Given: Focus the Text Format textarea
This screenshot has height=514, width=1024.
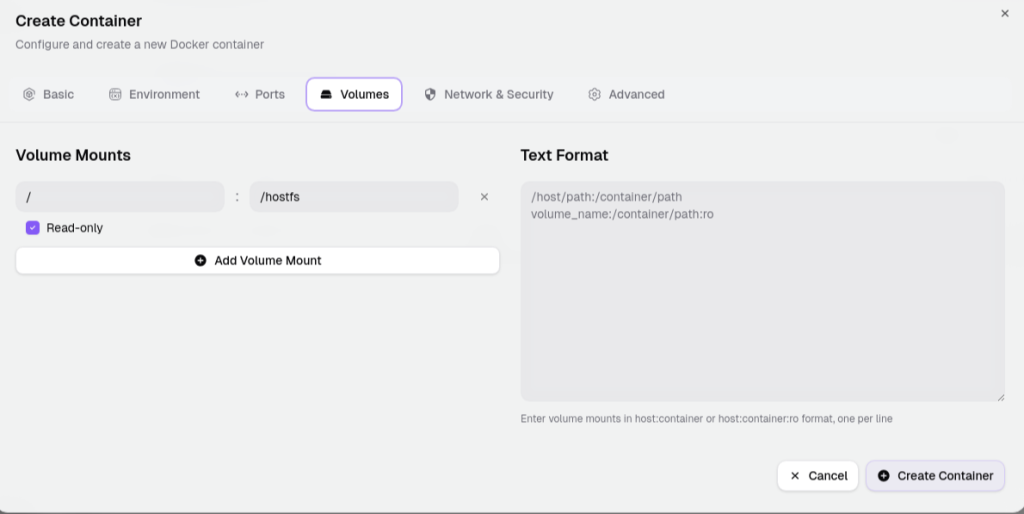Looking at the screenshot, I should pyautogui.click(x=762, y=291).
